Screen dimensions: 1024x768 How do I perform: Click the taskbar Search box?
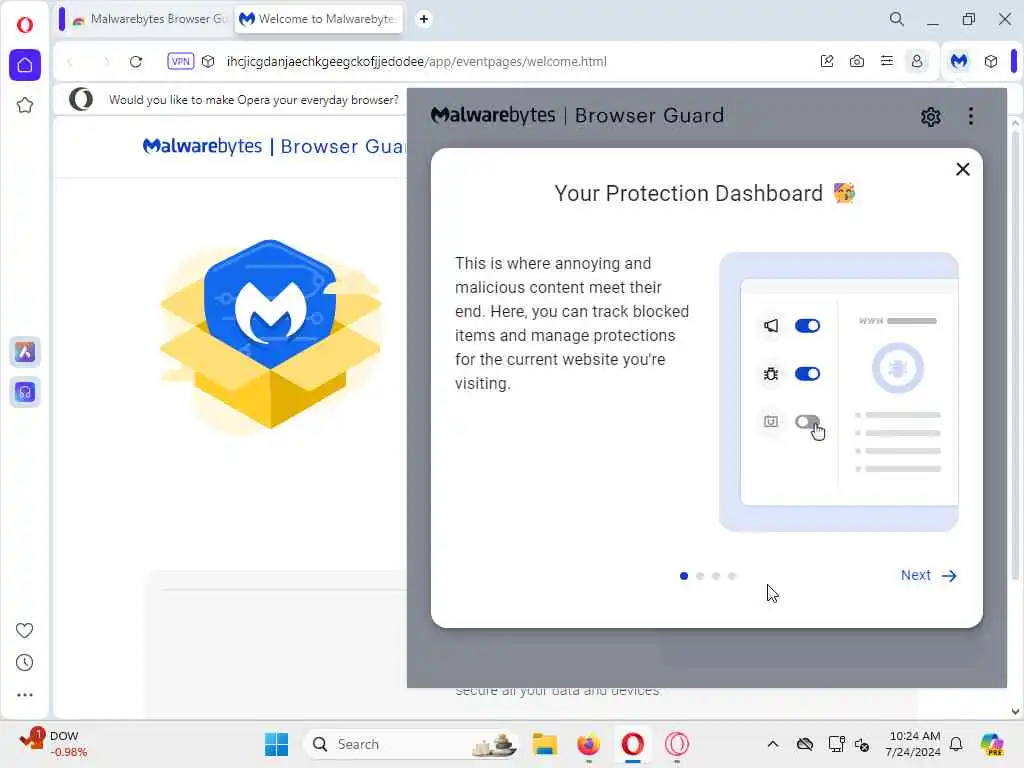[x=411, y=744]
